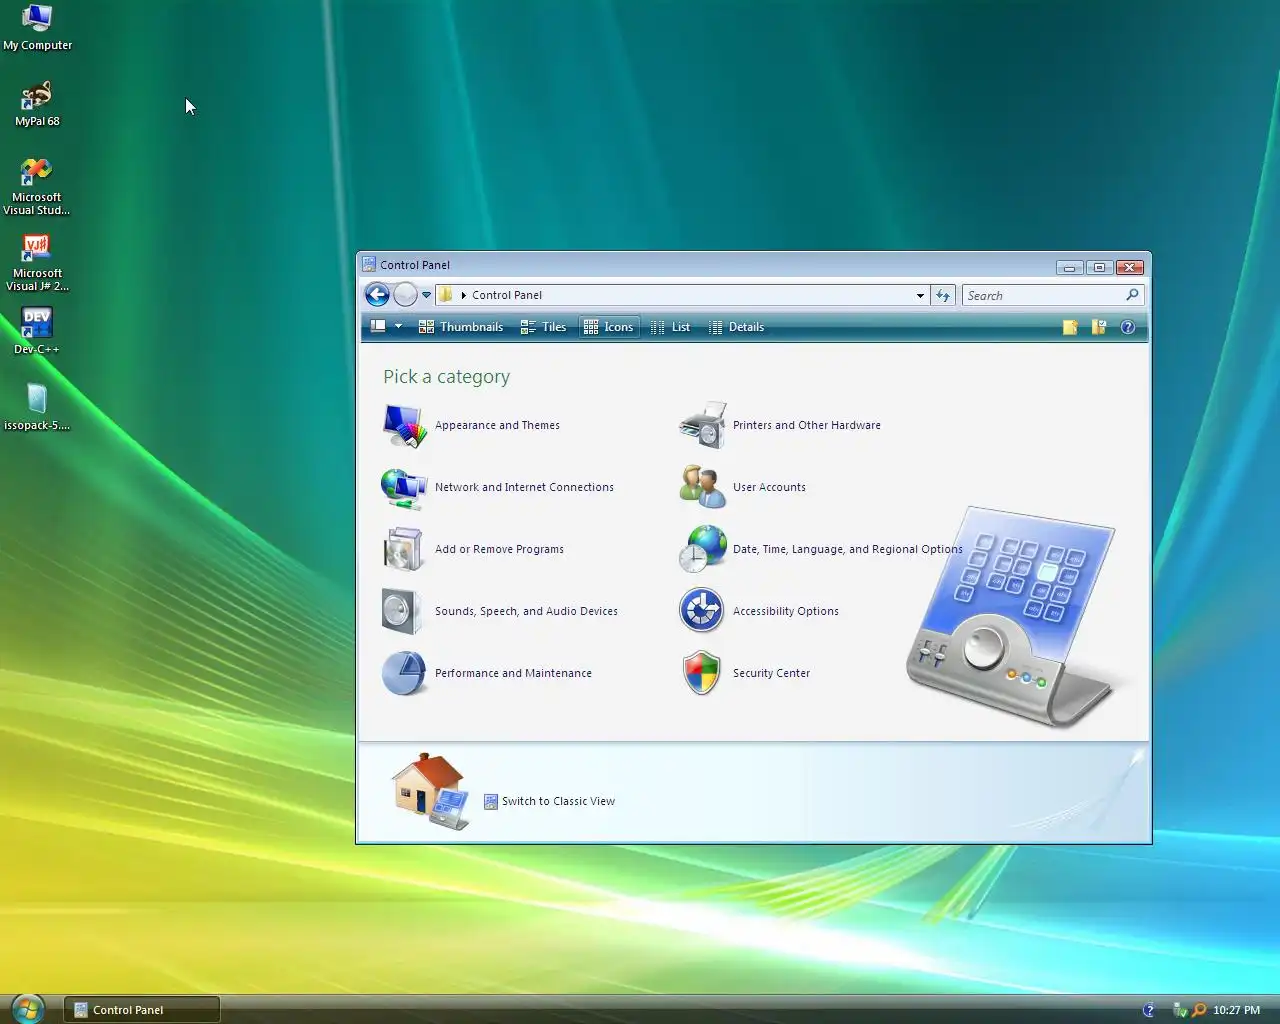Click the search magnifier icon
Image resolution: width=1280 pixels, height=1024 pixels.
[1132, 295]
